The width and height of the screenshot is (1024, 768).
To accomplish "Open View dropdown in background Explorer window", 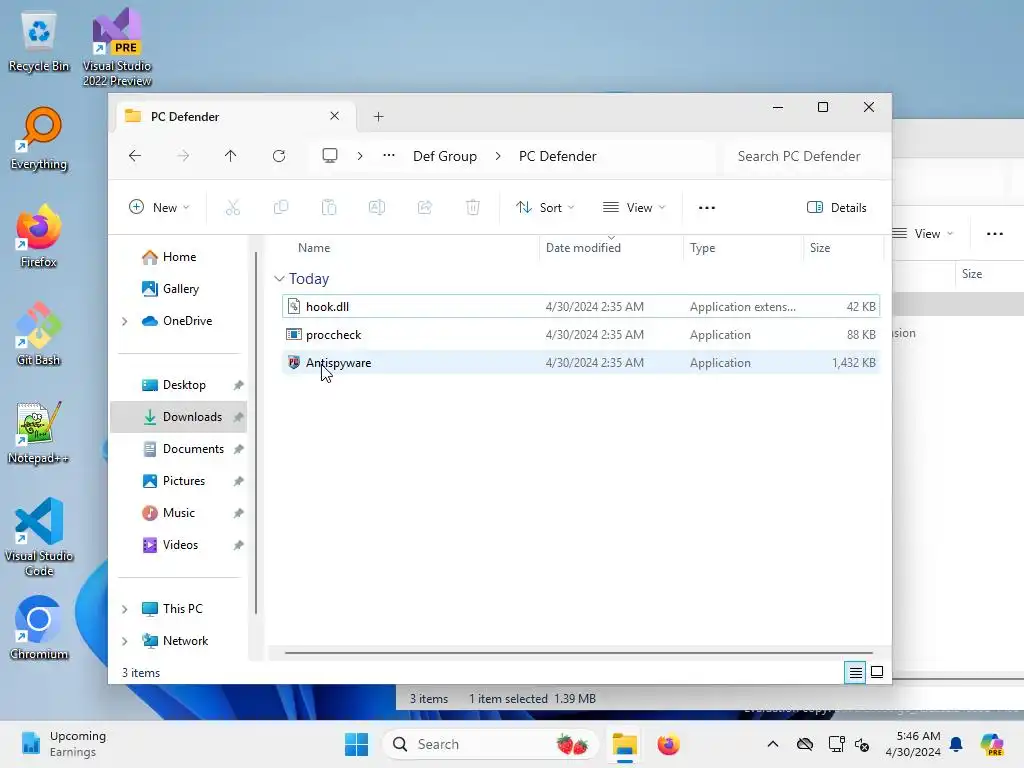I will coord(923,234).
